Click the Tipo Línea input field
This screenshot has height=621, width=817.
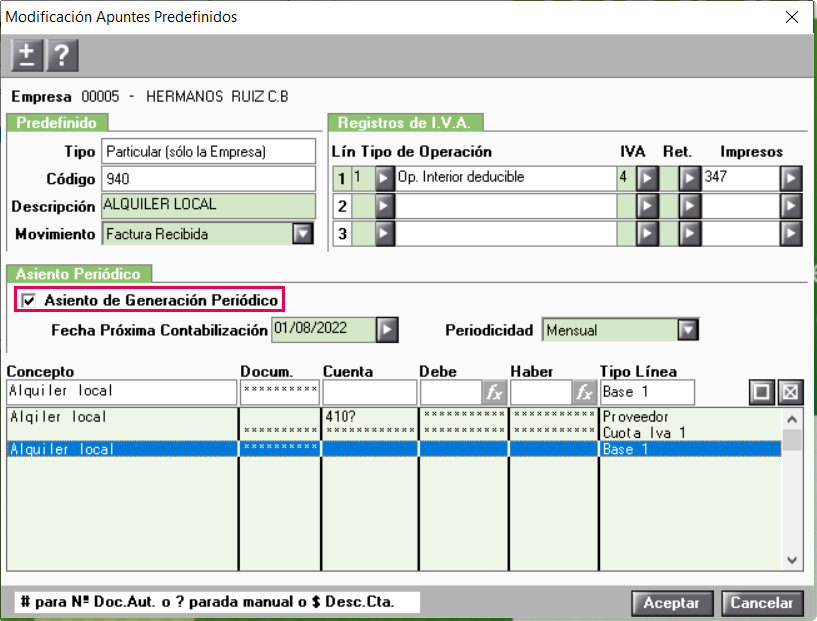coord(647,392)
